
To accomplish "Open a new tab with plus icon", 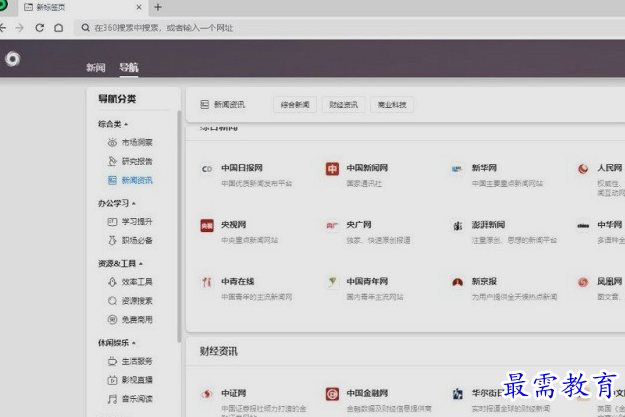I will (158, 7).
